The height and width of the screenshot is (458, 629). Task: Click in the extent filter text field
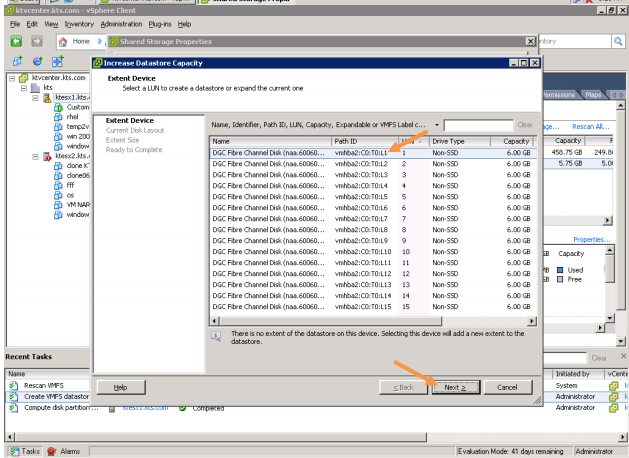[478, 125]
